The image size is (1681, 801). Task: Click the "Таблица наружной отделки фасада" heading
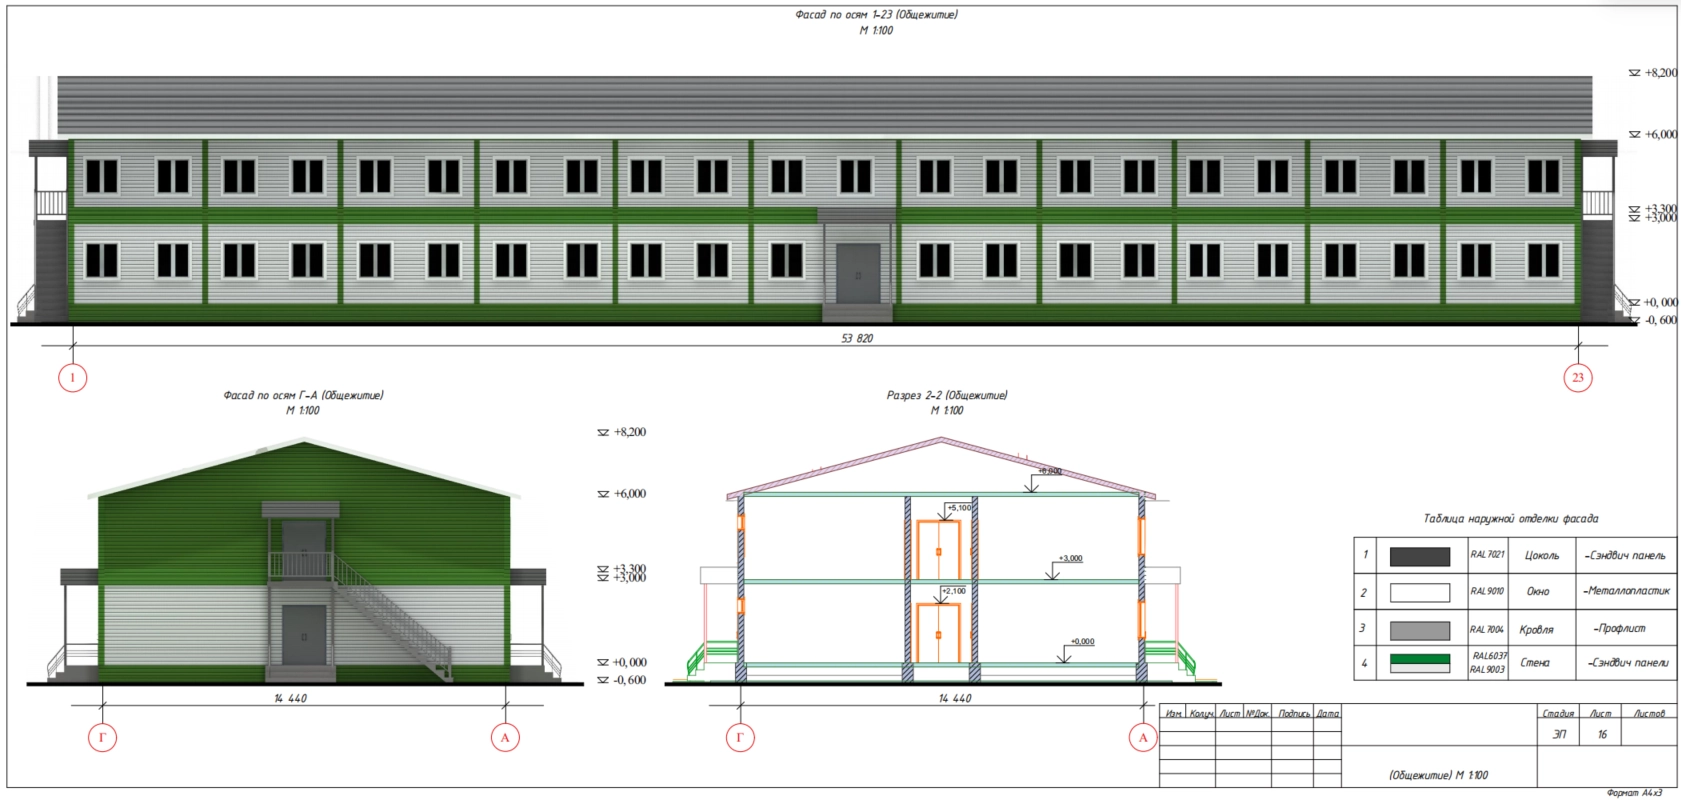click(1510, 519)
